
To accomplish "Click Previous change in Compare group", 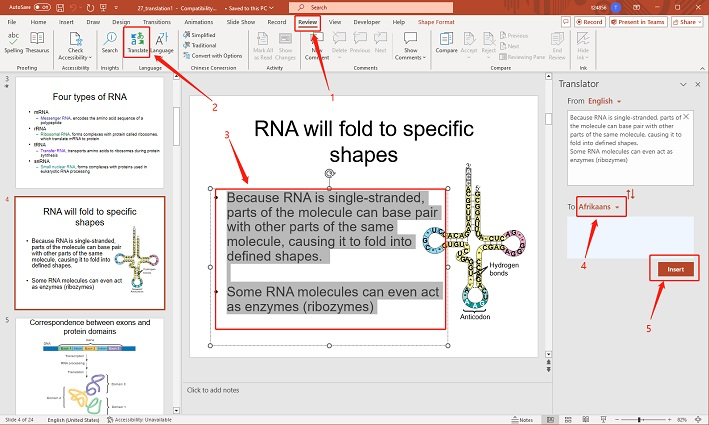I will pos(514,35).
